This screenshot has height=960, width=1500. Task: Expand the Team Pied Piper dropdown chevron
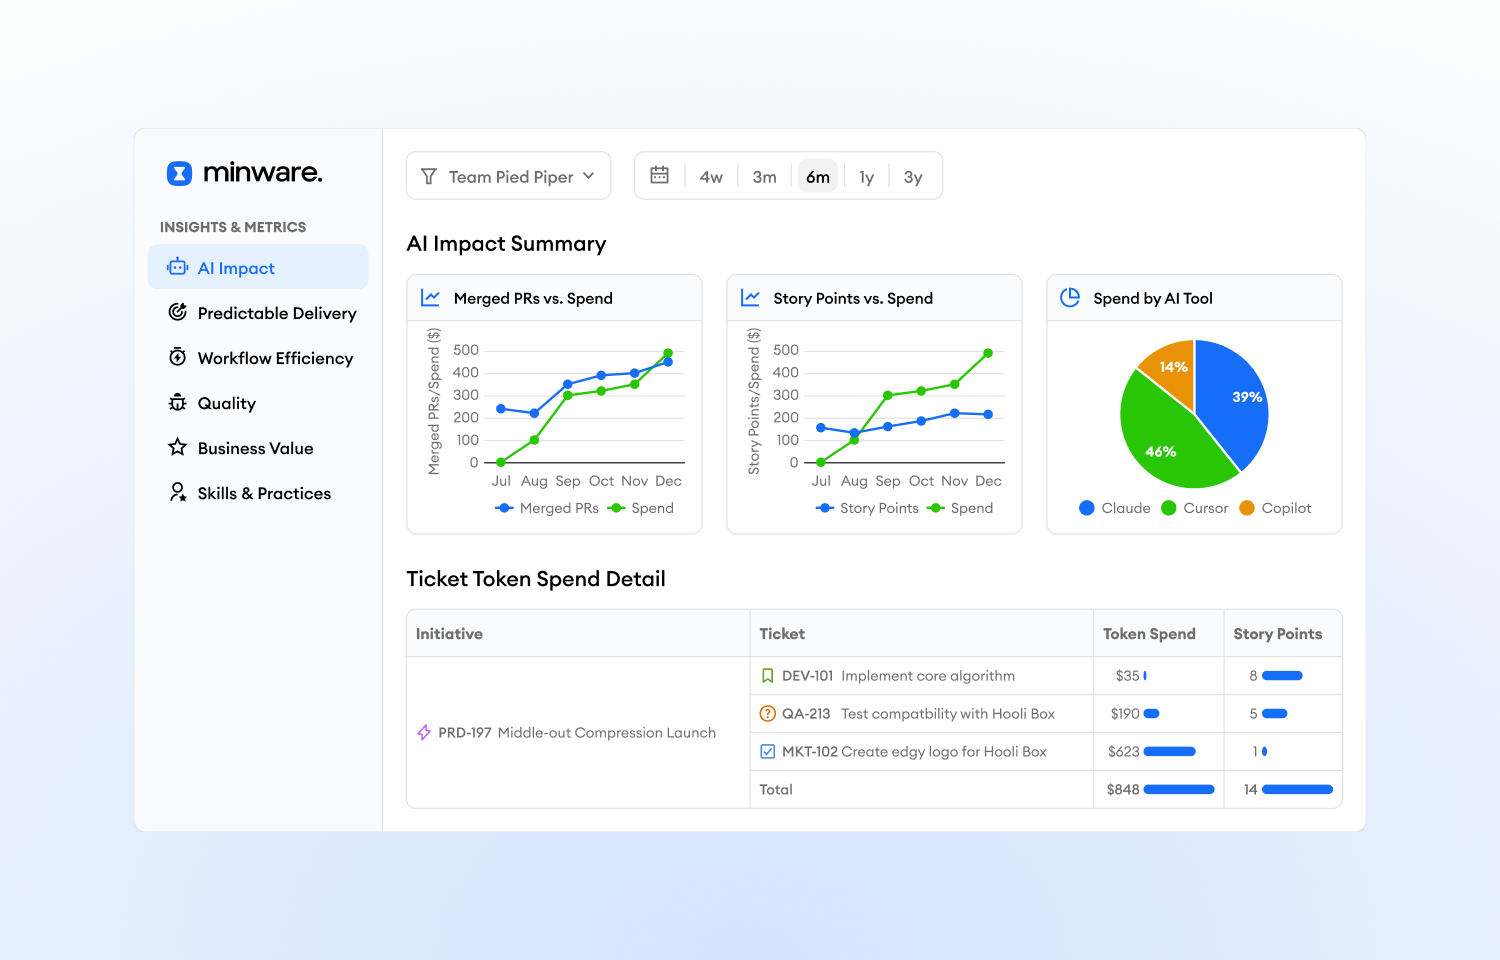tap(589, 176)
